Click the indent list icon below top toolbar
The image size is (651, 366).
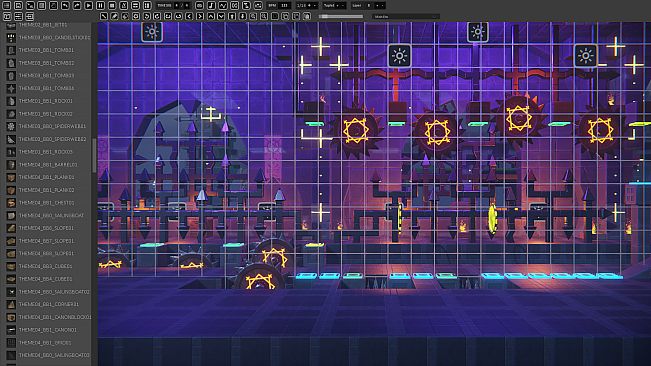[29, 16]
